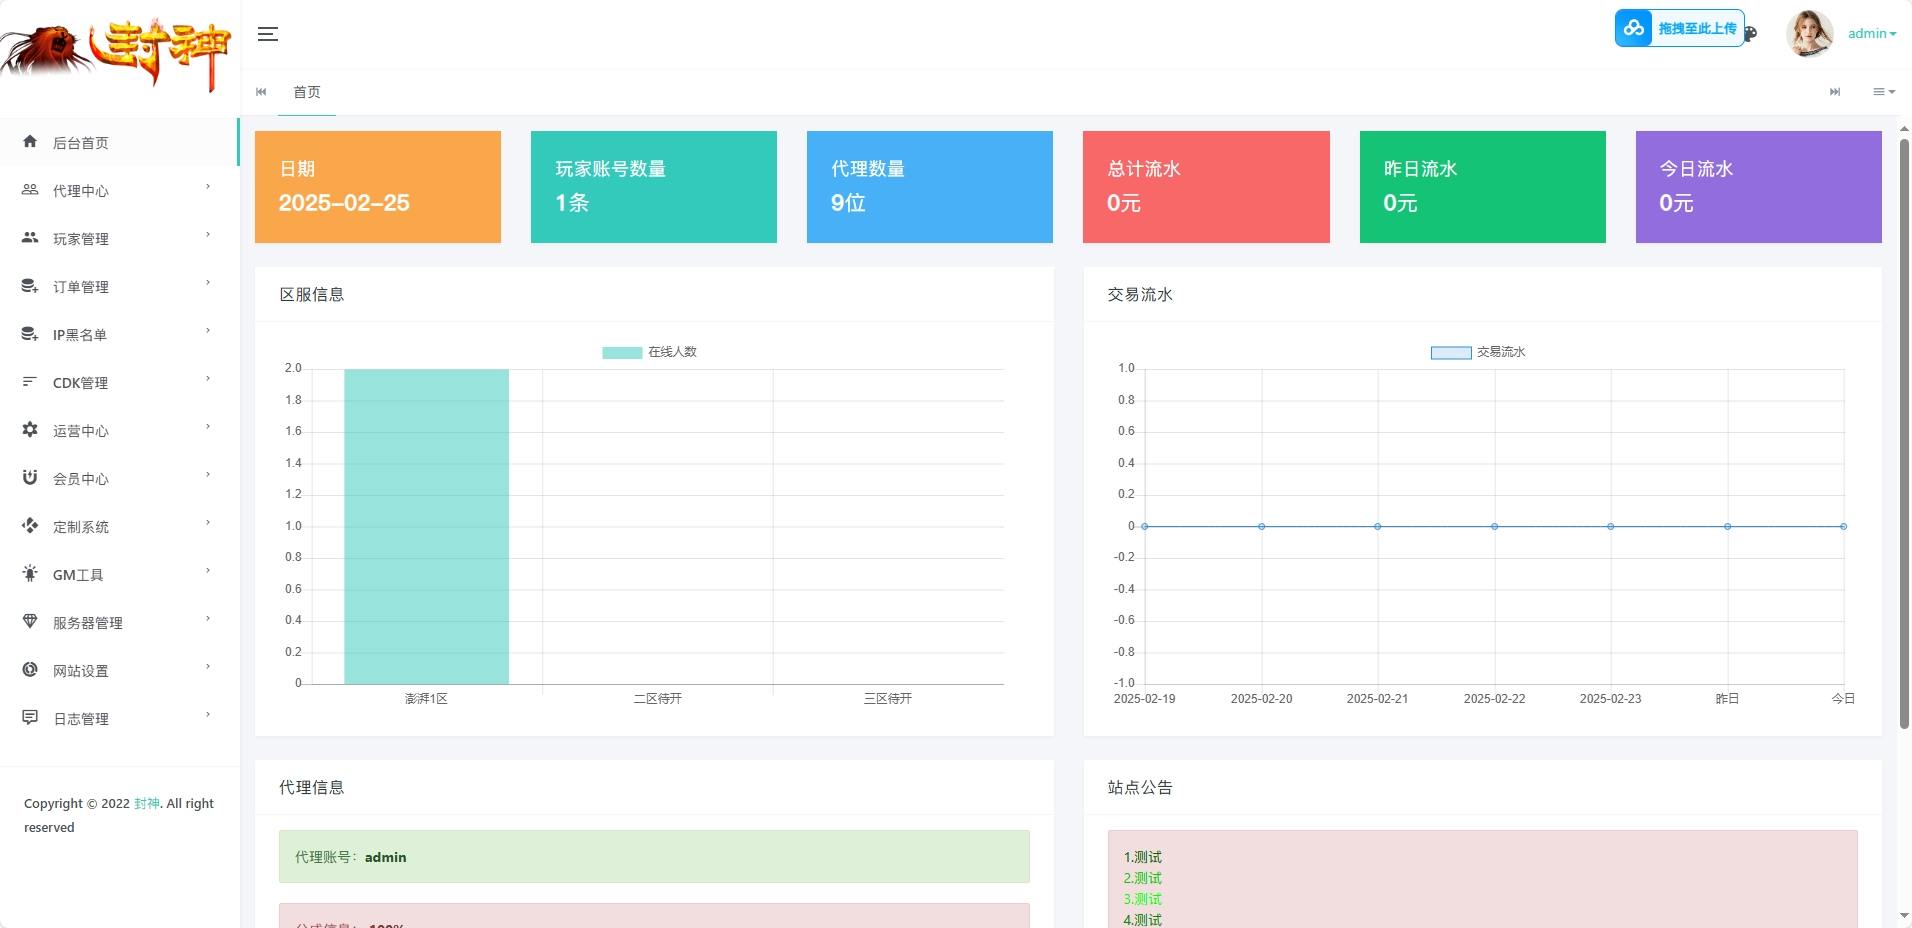Expand the 代理中心 menu chevron
Viewport: 1912px width, 928px height.
click(208, 187)
